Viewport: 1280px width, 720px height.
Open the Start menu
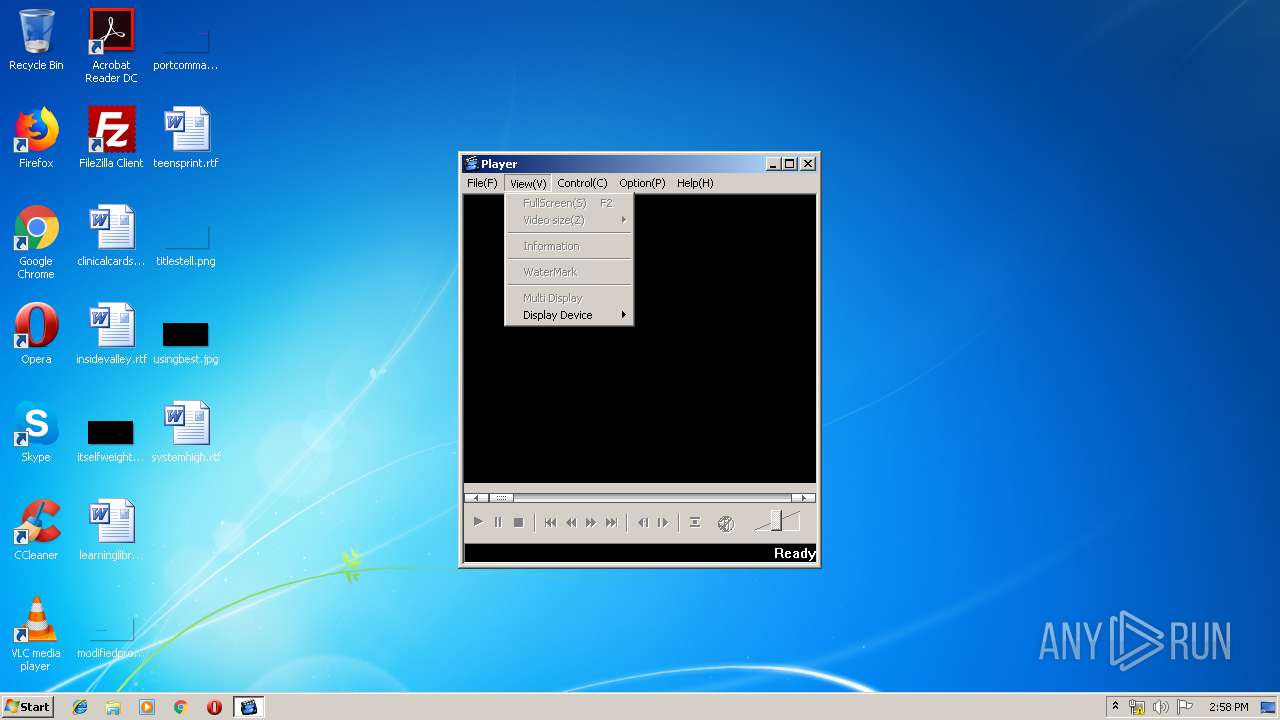click(x=27, y=707)
